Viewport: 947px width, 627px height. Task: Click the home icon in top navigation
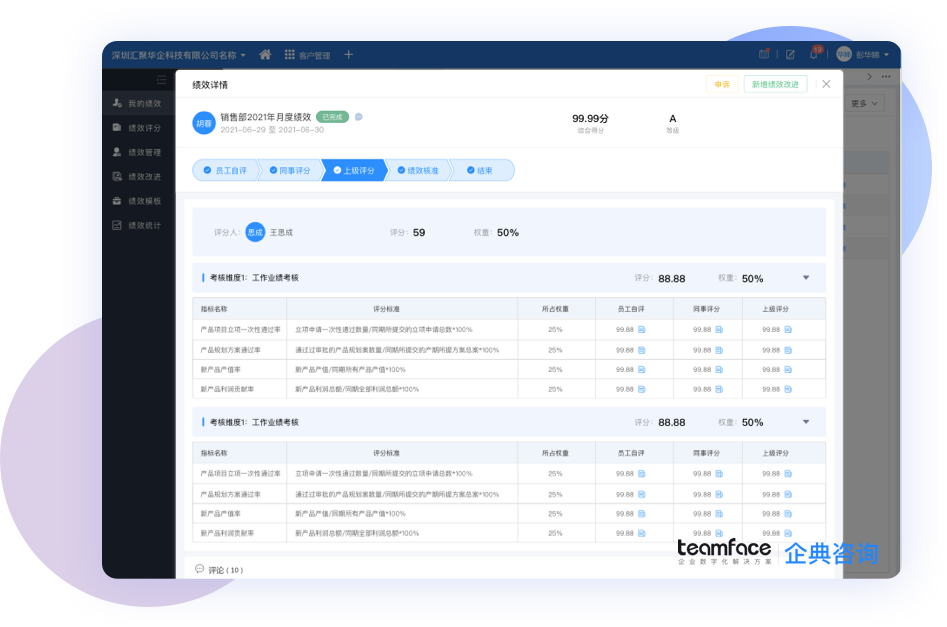pos(265,55)
